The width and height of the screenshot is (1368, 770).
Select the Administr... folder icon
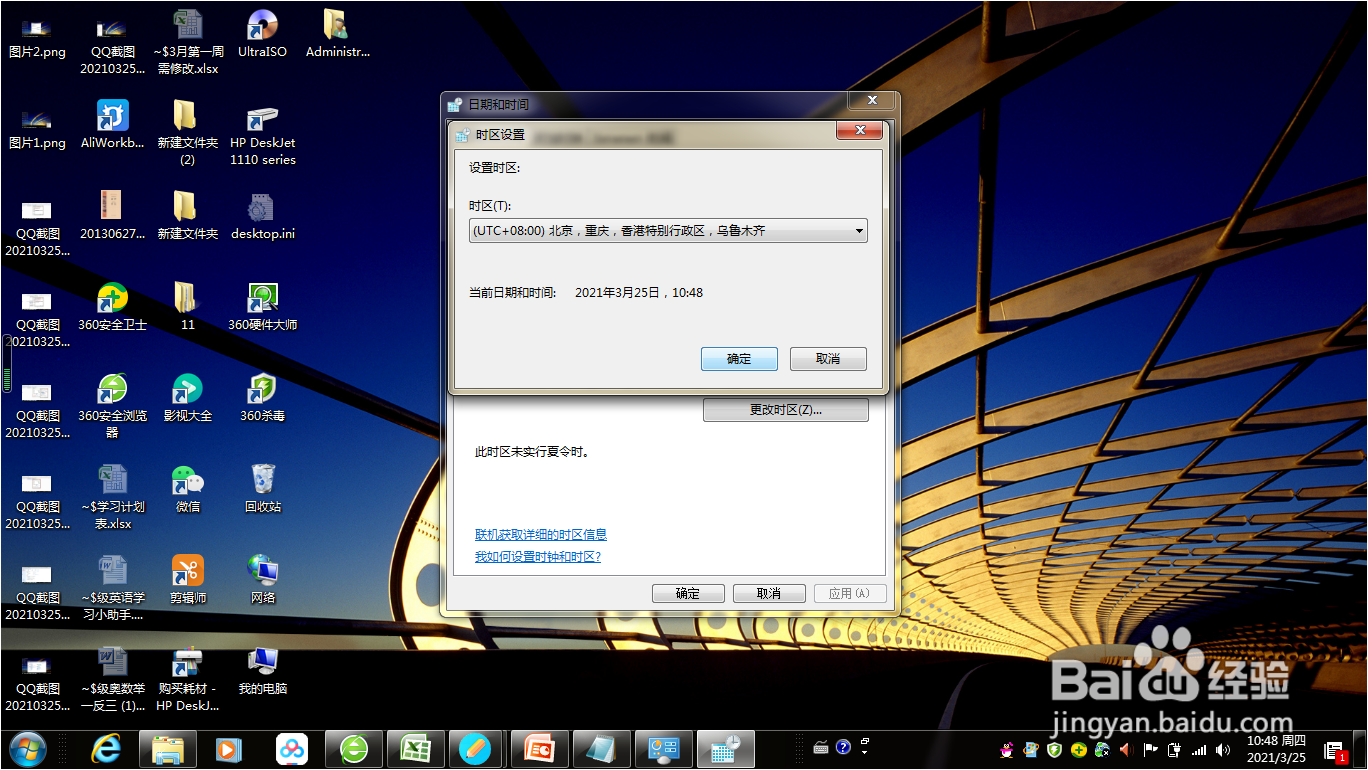tap(338, 35)
